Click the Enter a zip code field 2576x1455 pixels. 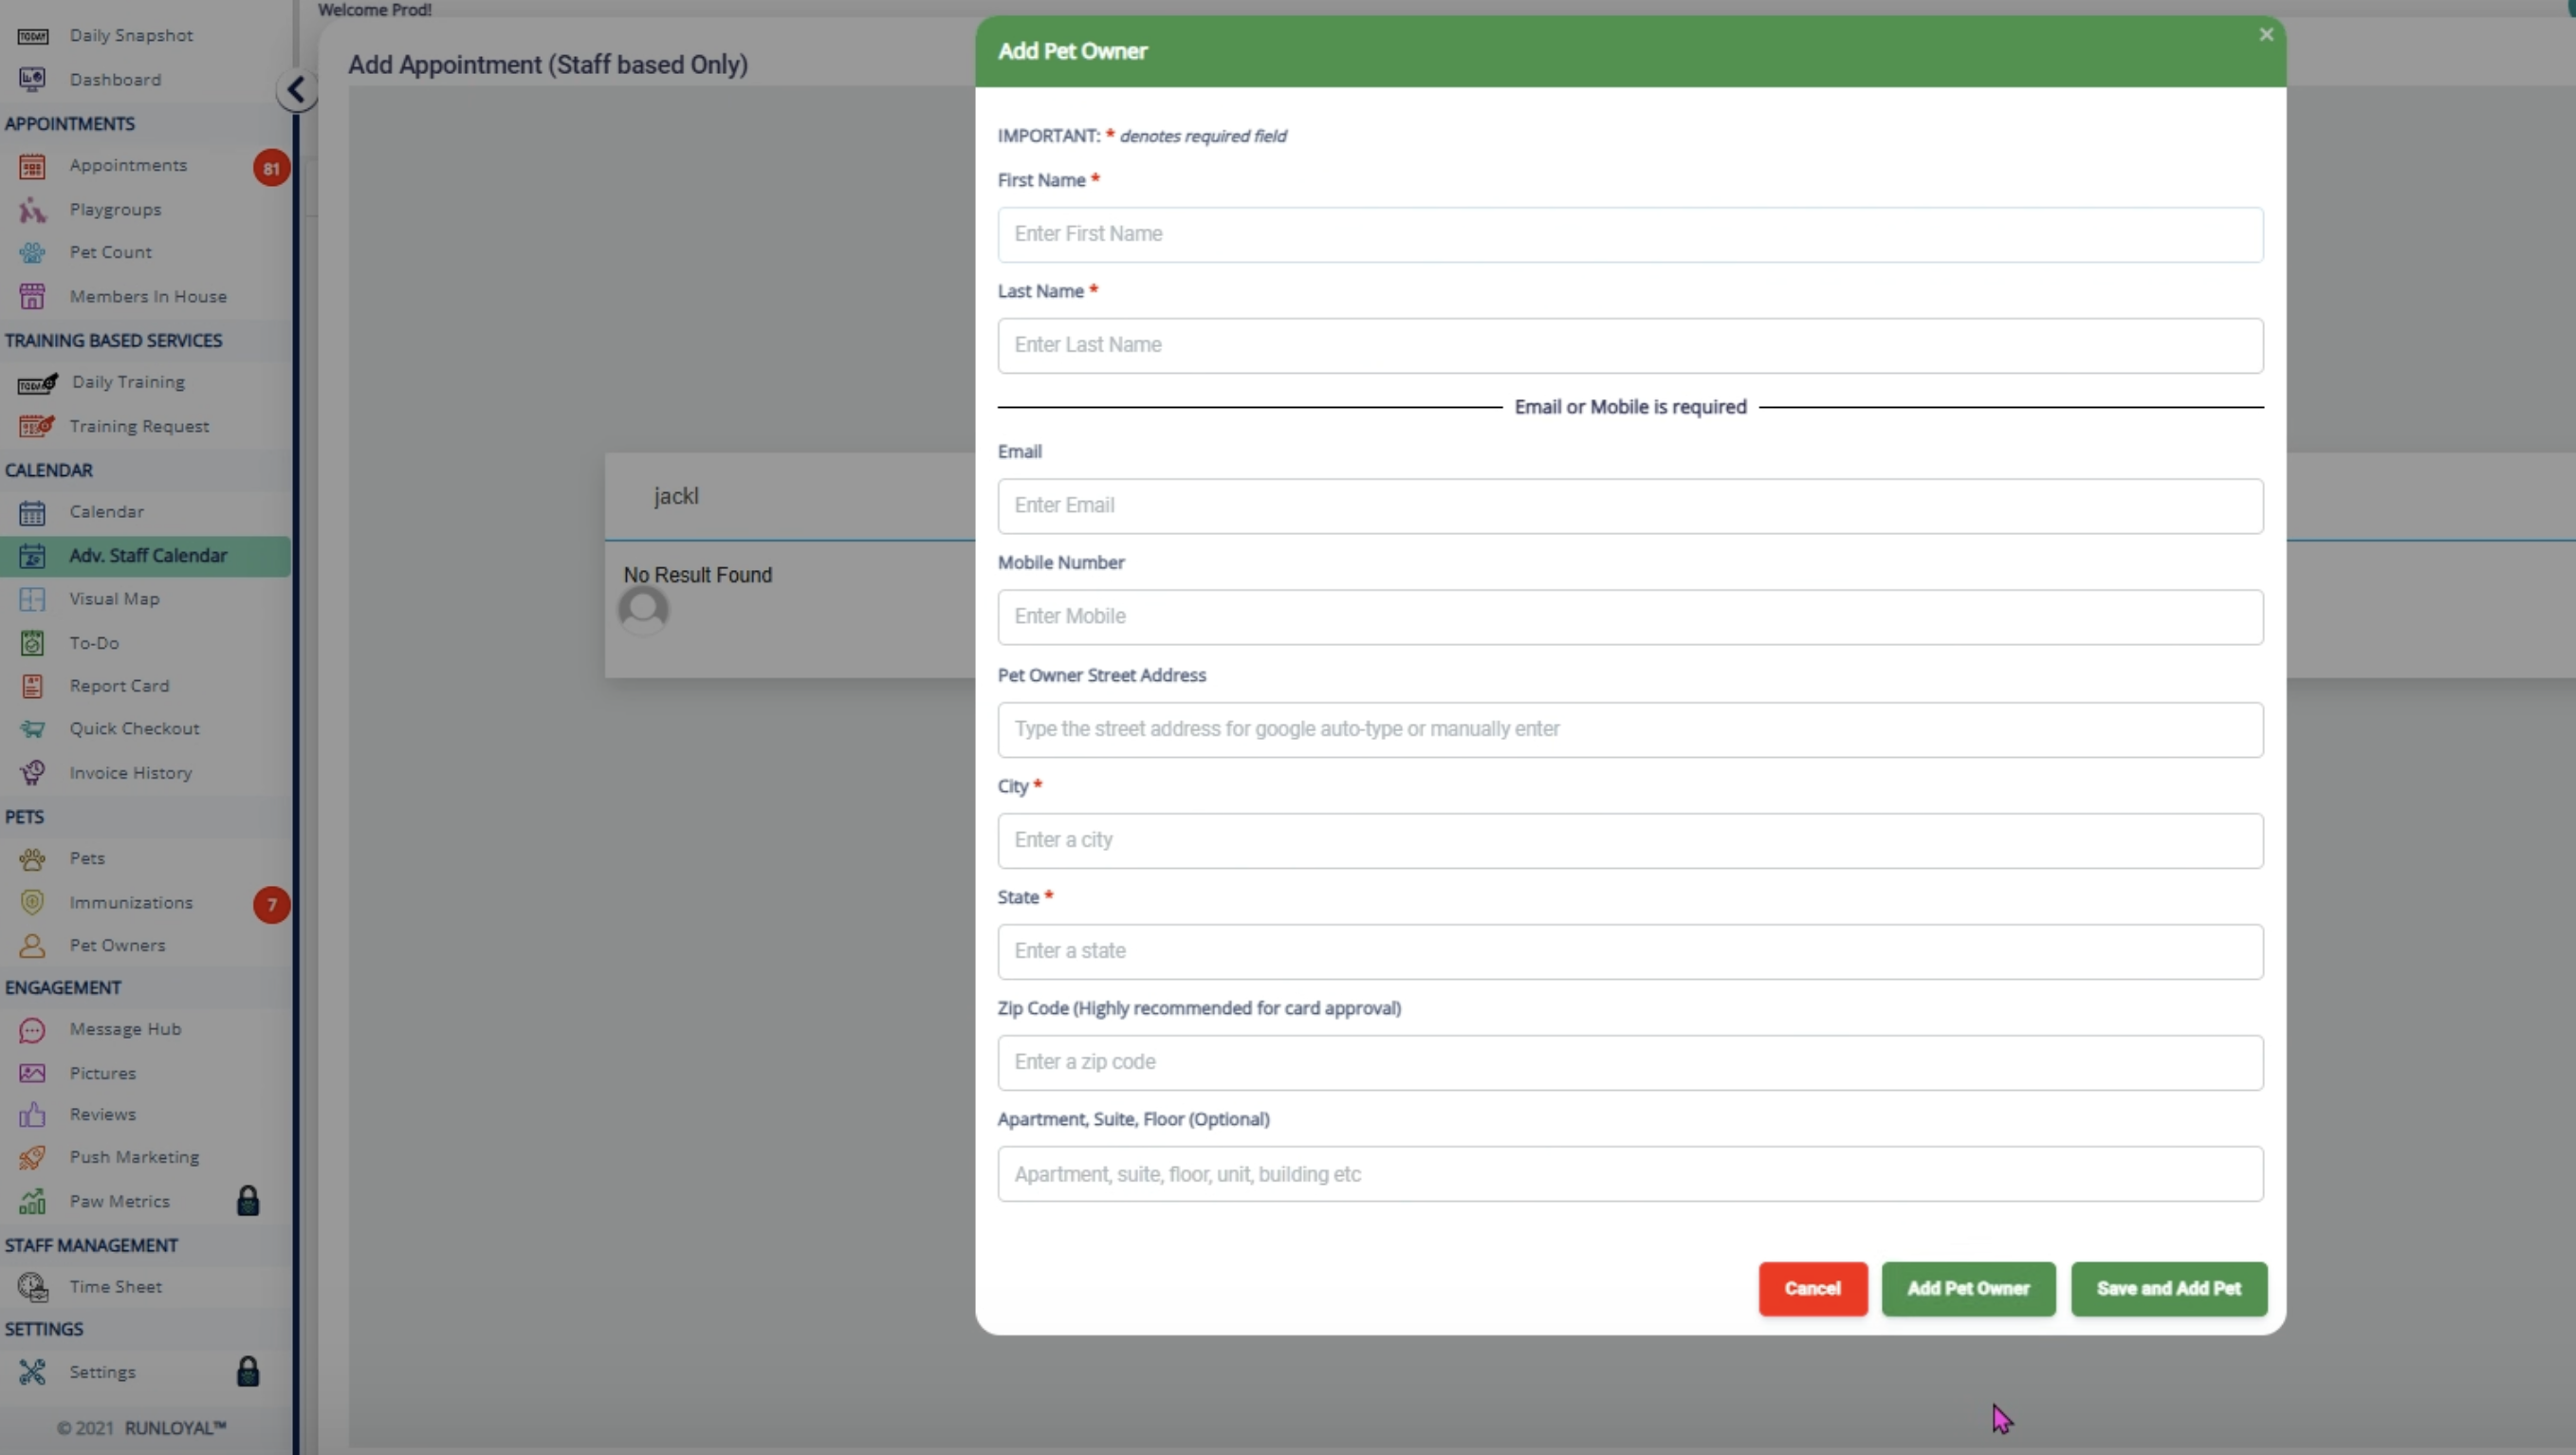[1629, 1063]
